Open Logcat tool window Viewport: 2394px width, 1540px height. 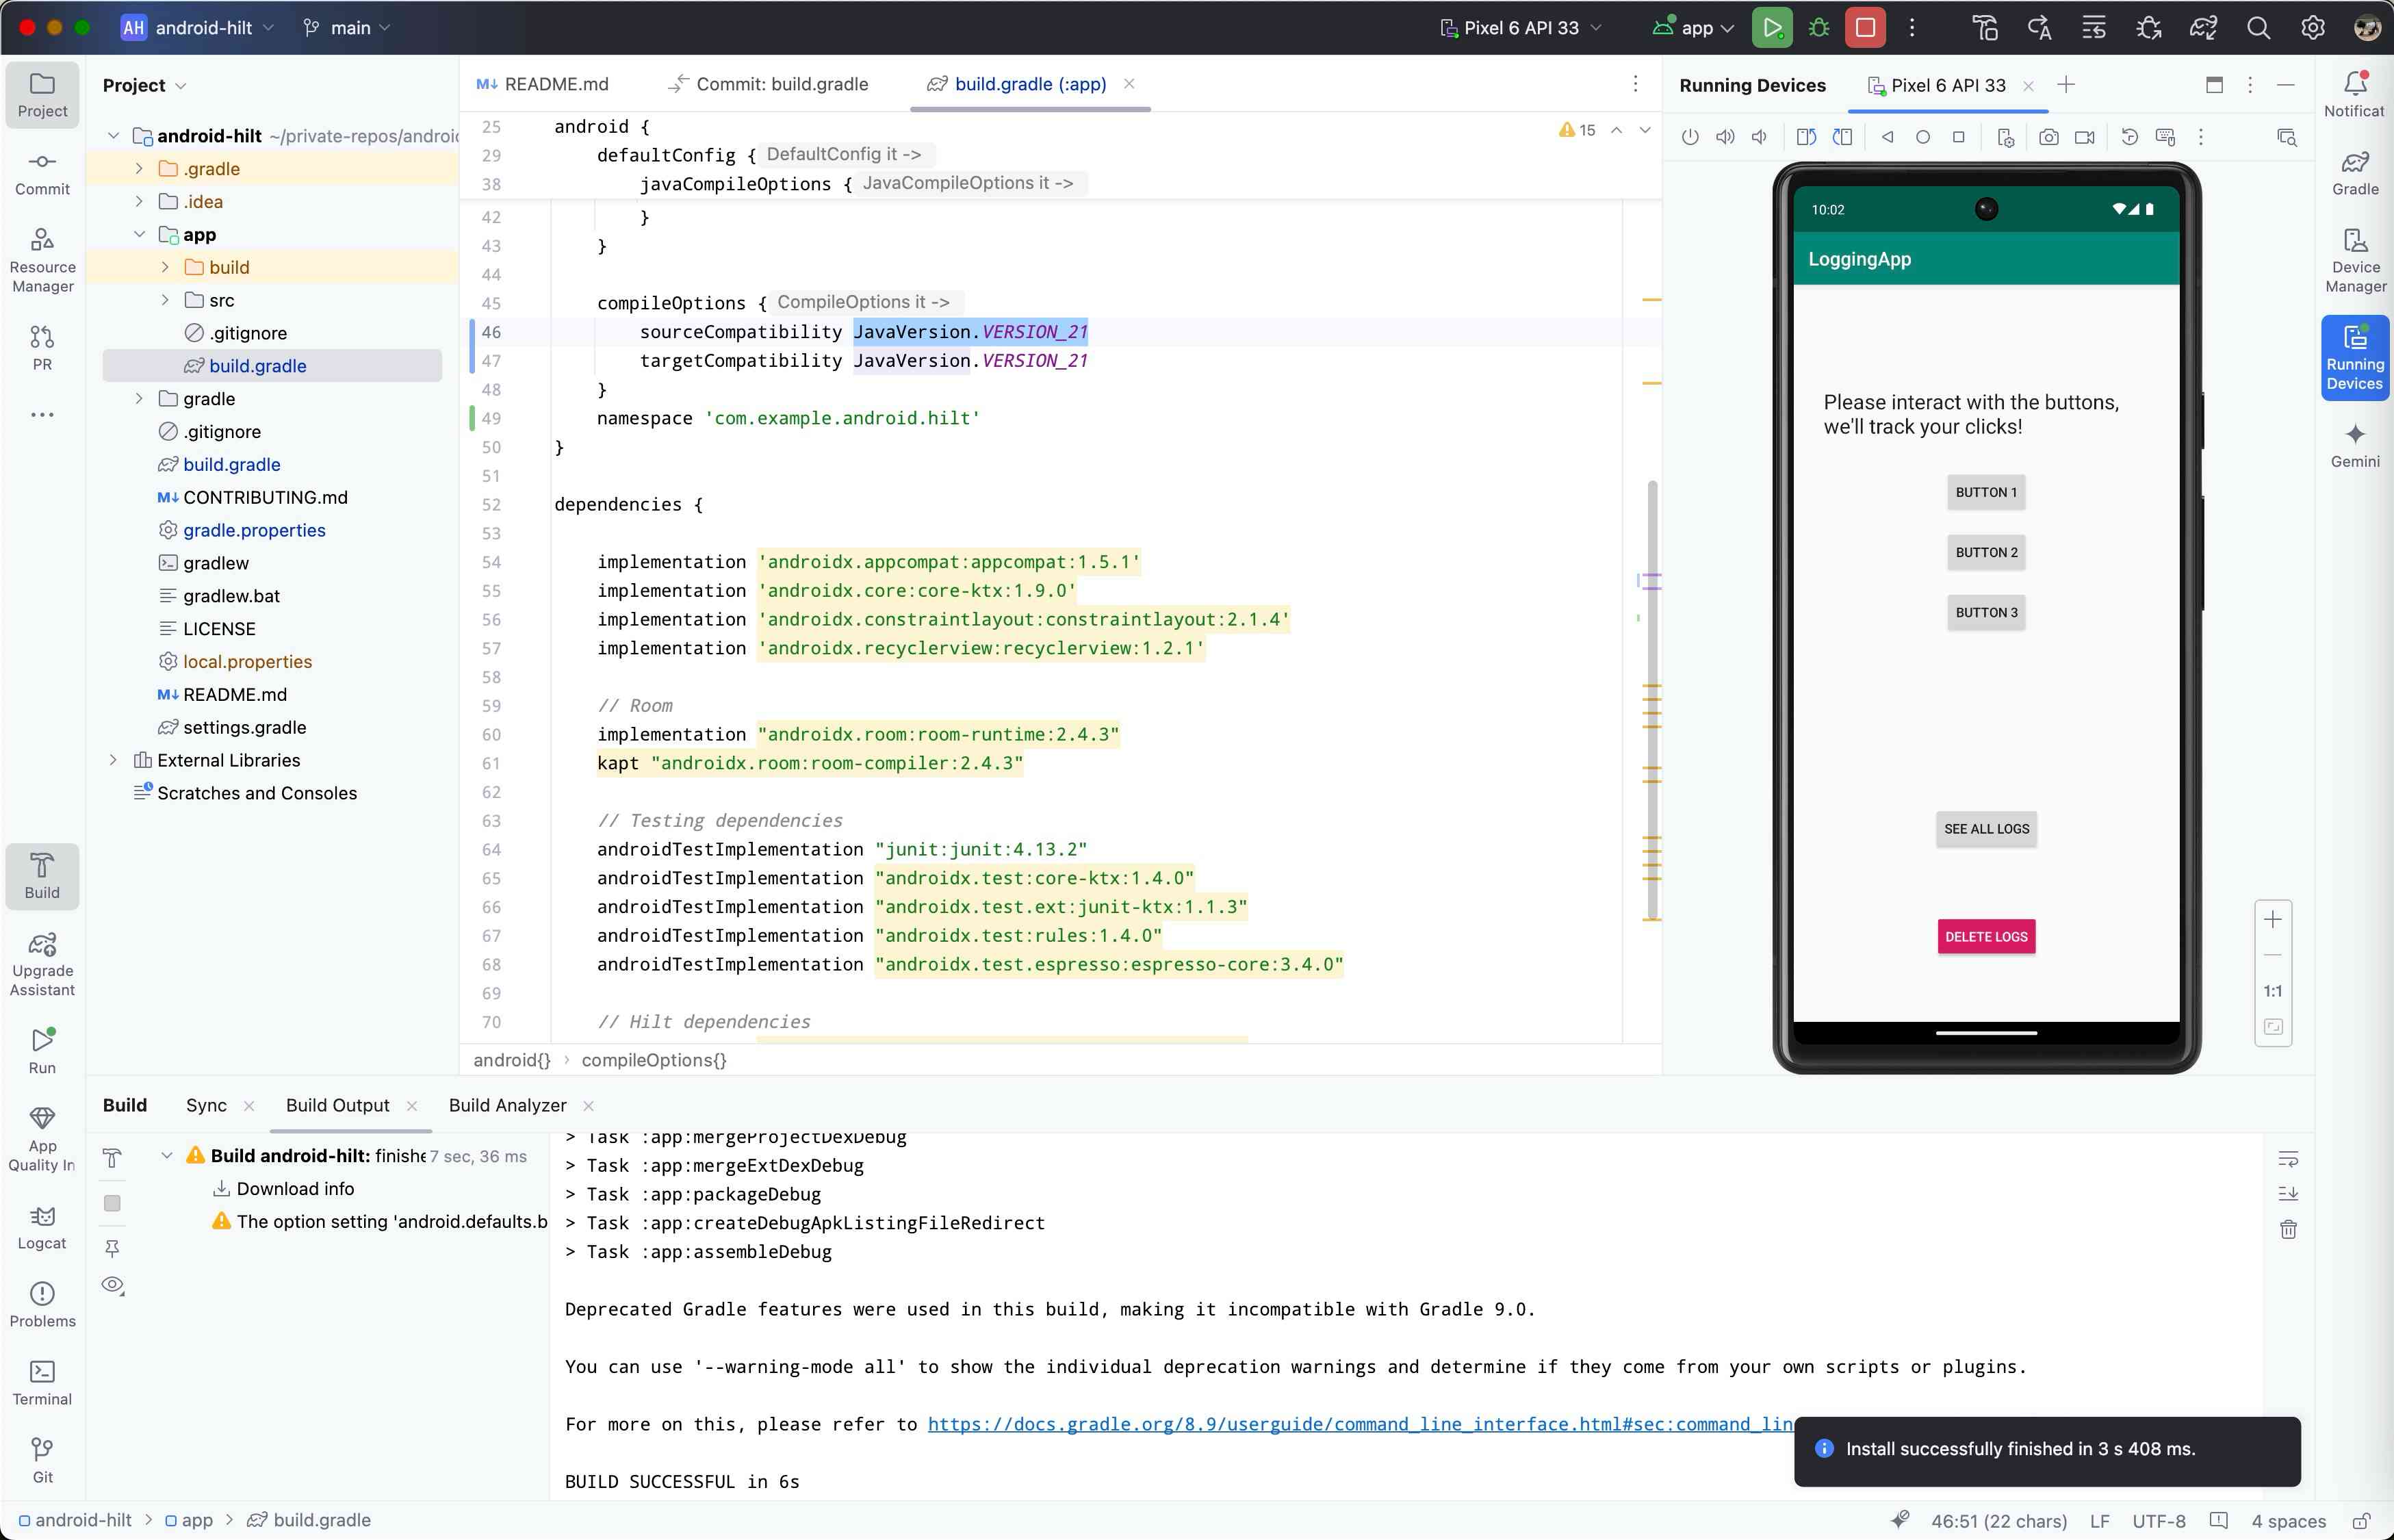42,1226
